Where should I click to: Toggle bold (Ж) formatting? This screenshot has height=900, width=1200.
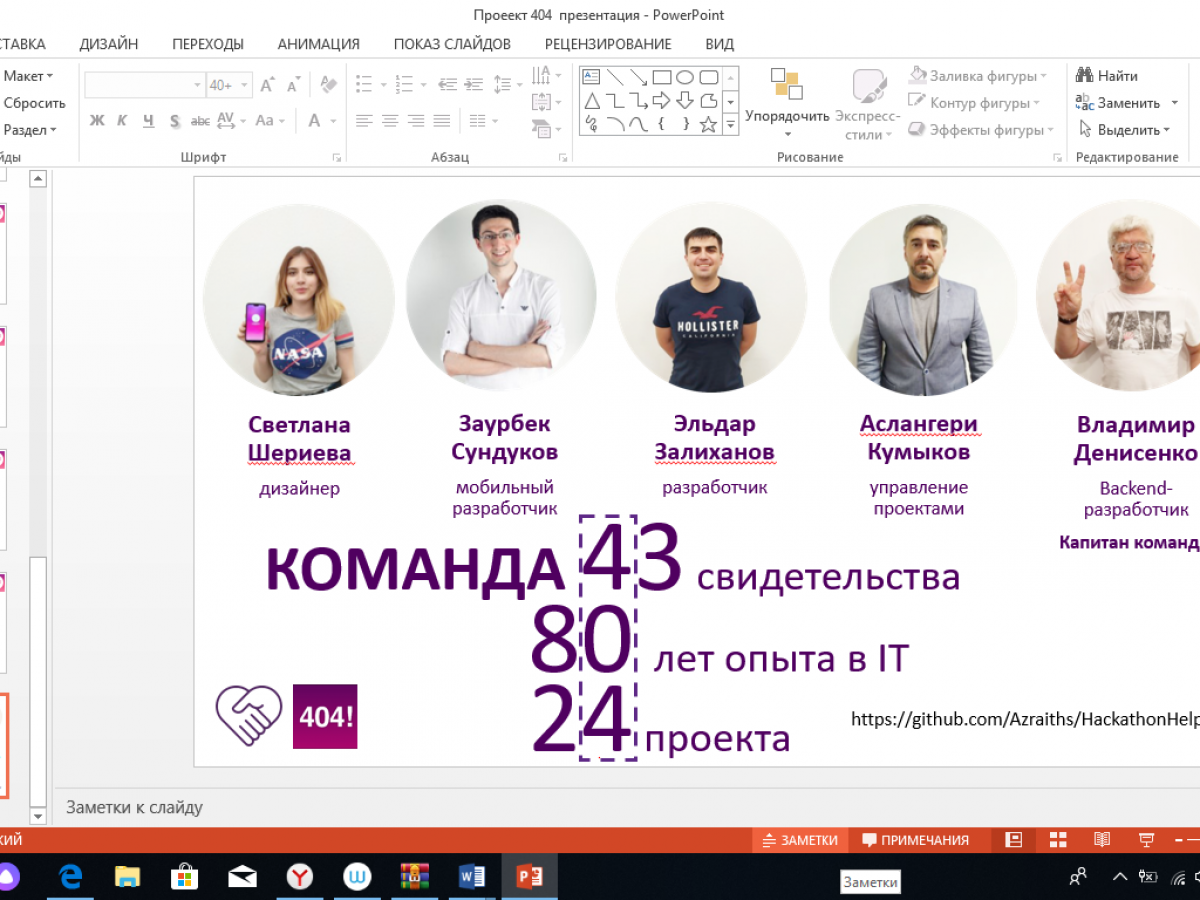point(97,121)
